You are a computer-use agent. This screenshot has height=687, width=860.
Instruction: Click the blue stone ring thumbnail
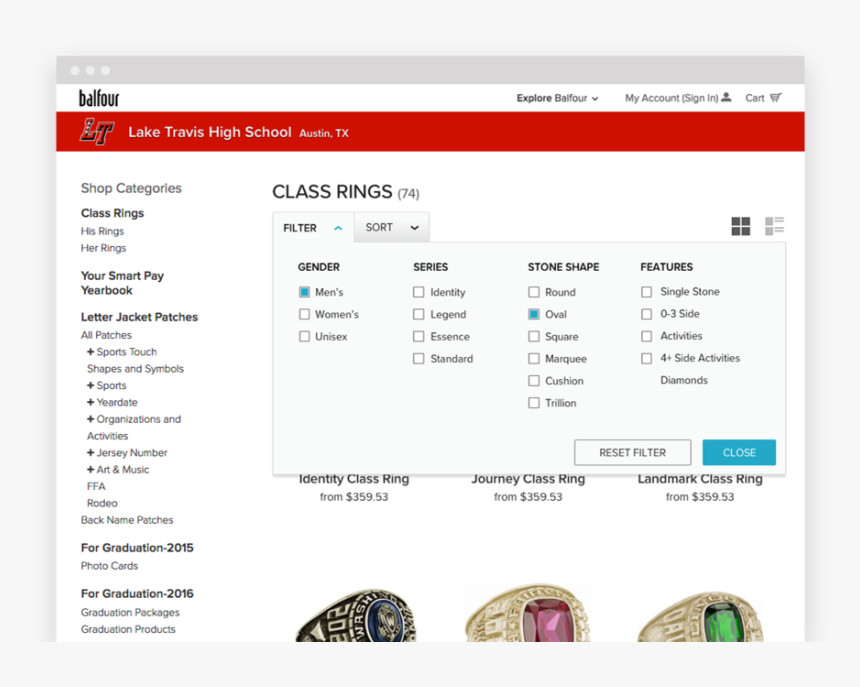(355, 615)
